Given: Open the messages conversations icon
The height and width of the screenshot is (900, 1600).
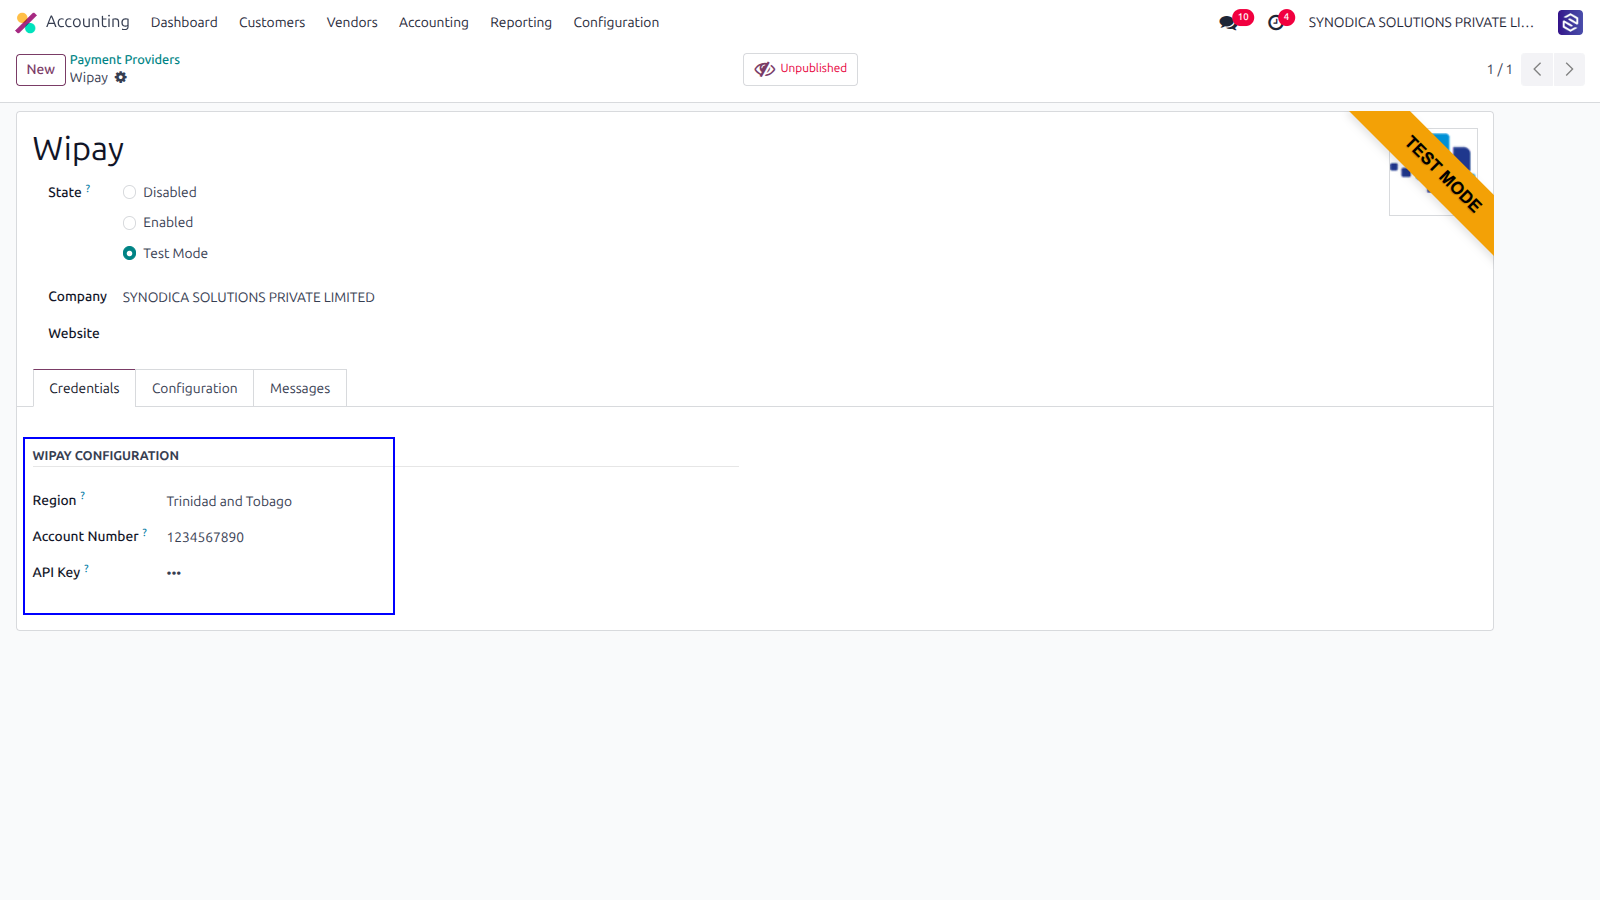Looking at the screenshot, I should point(1228,23).
